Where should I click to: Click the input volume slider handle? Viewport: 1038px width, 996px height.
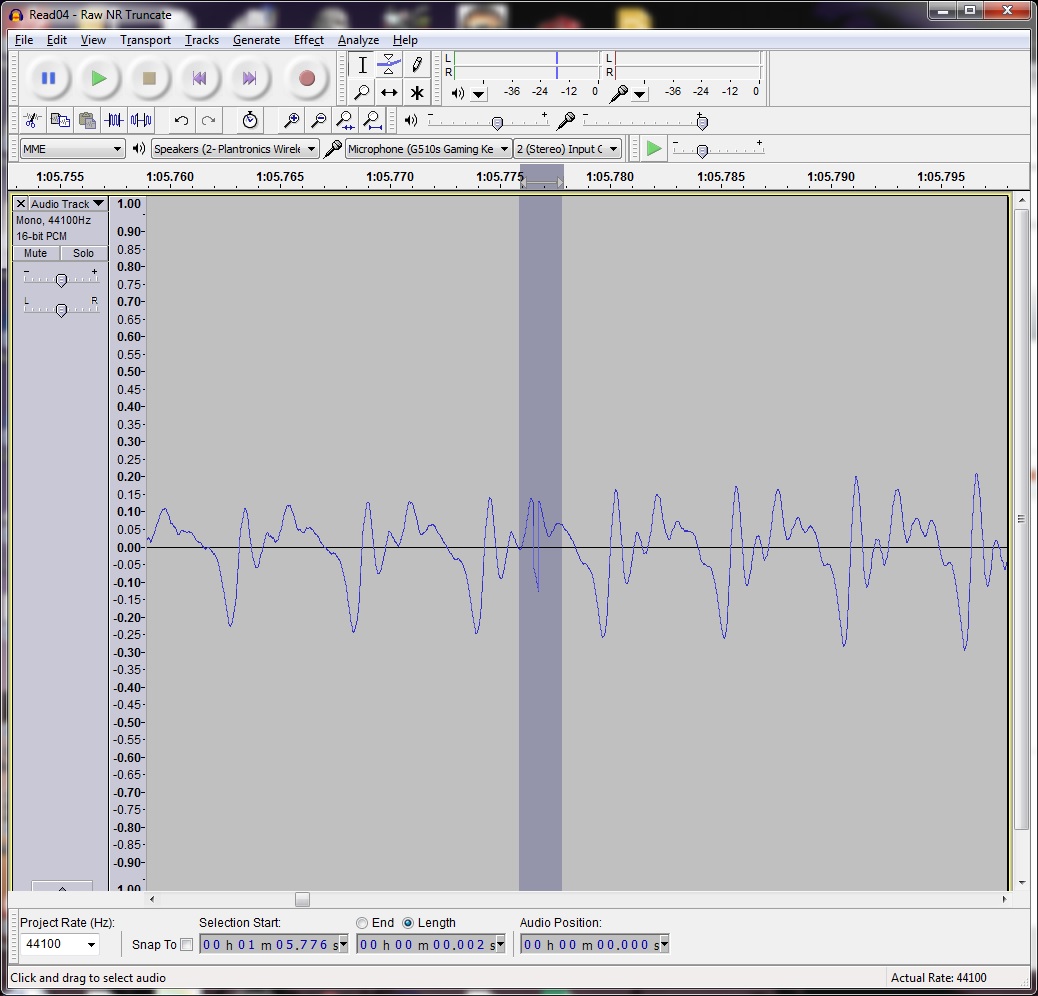(702, 122)
